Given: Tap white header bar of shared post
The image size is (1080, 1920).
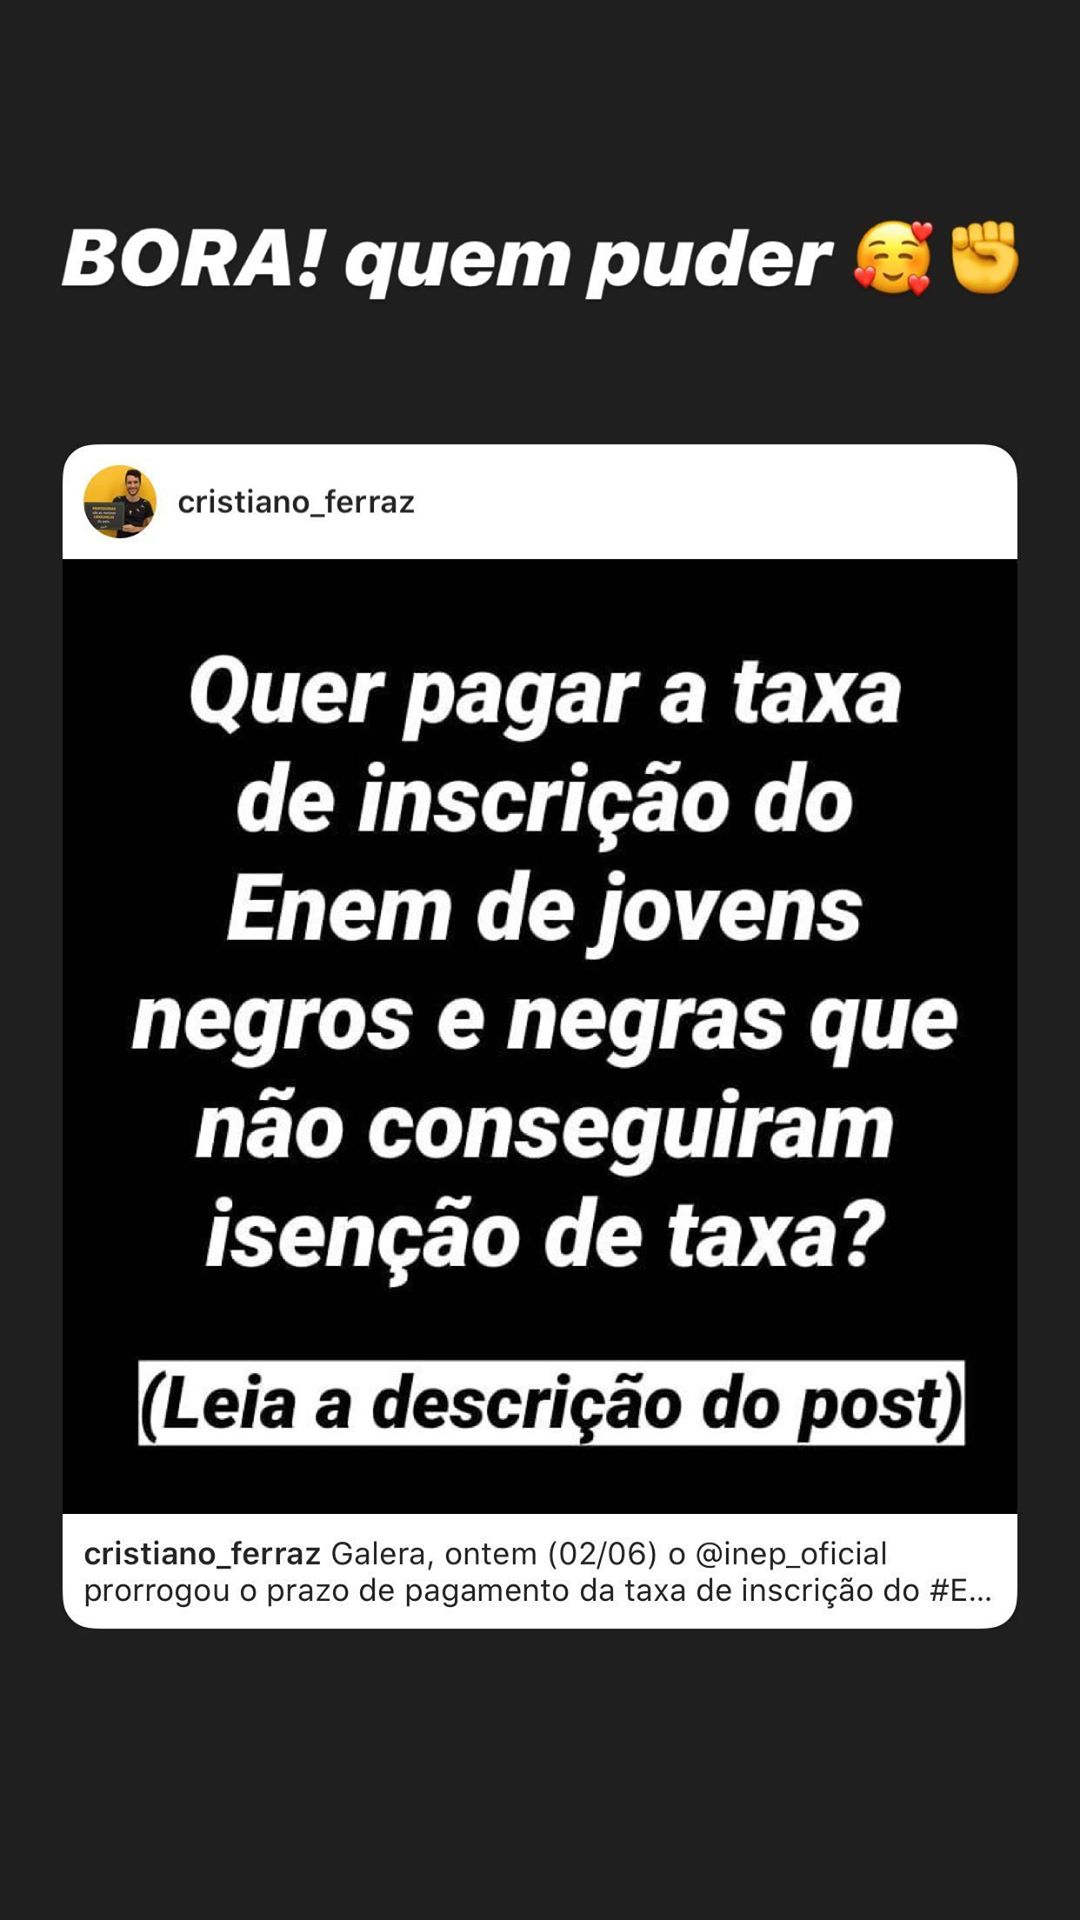Looking at the screenshot, I should (540, 502).
